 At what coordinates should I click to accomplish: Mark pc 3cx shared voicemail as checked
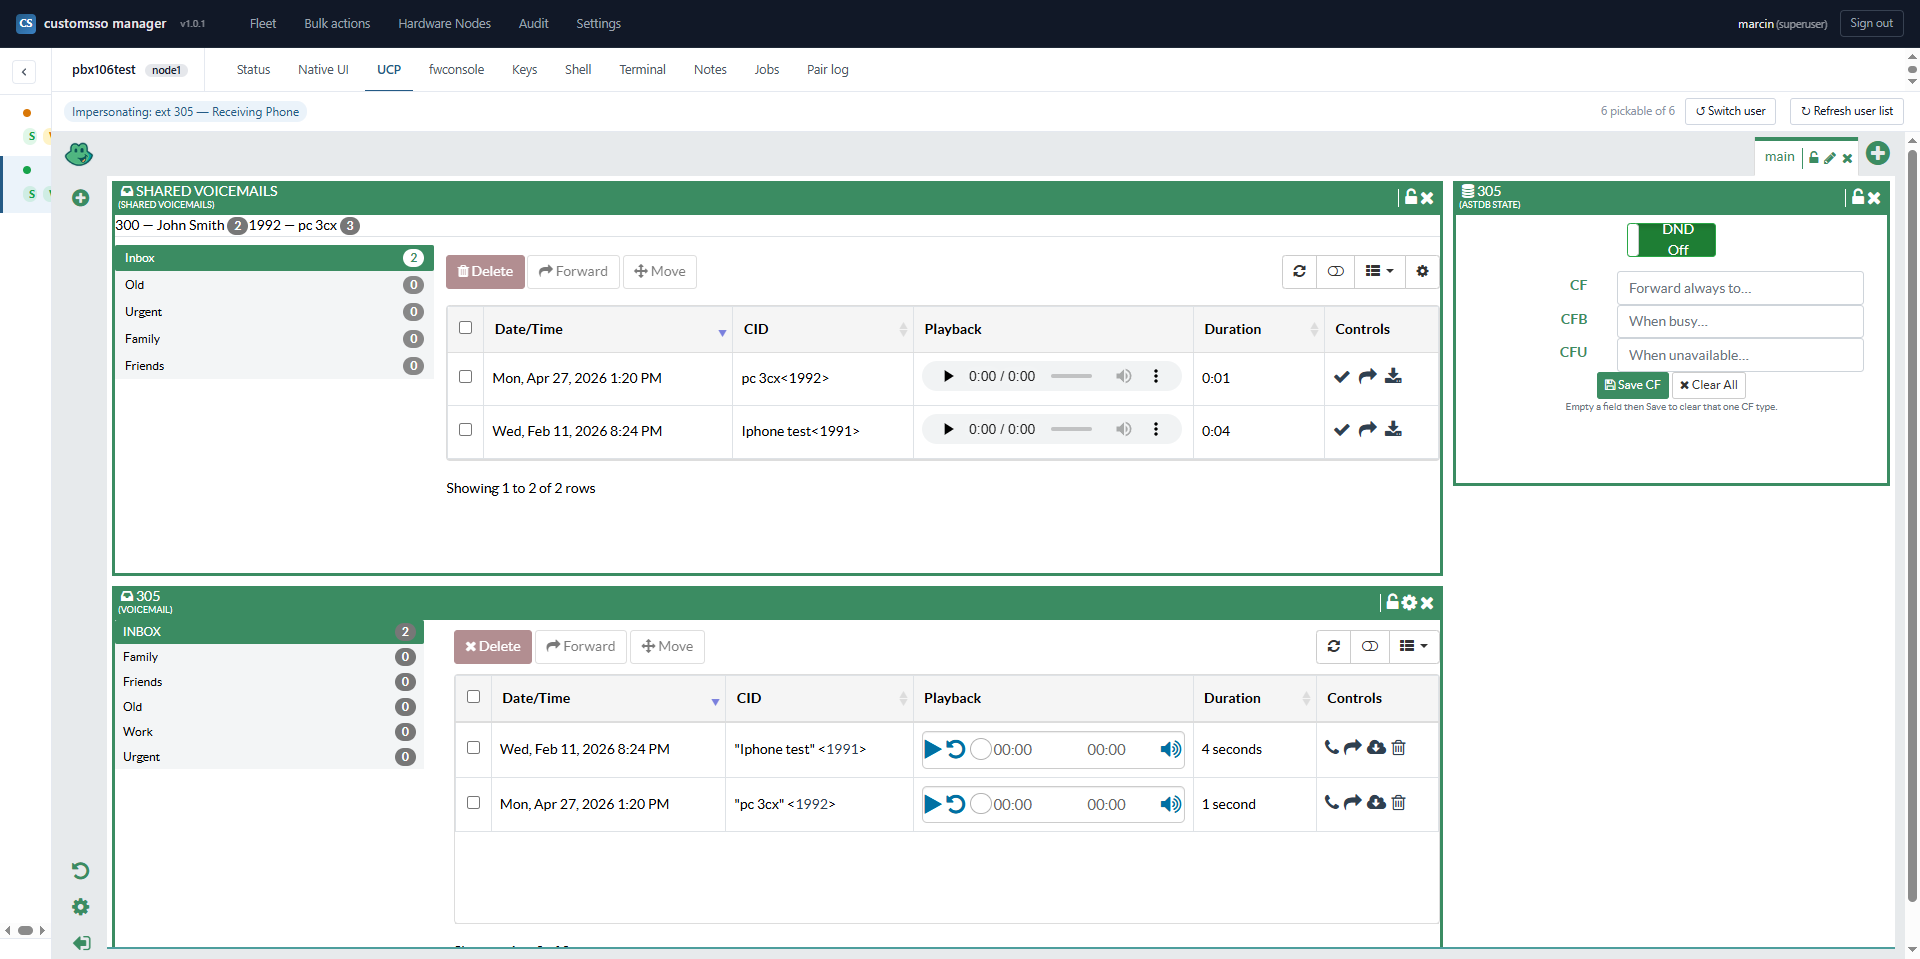click(1342, 377)
